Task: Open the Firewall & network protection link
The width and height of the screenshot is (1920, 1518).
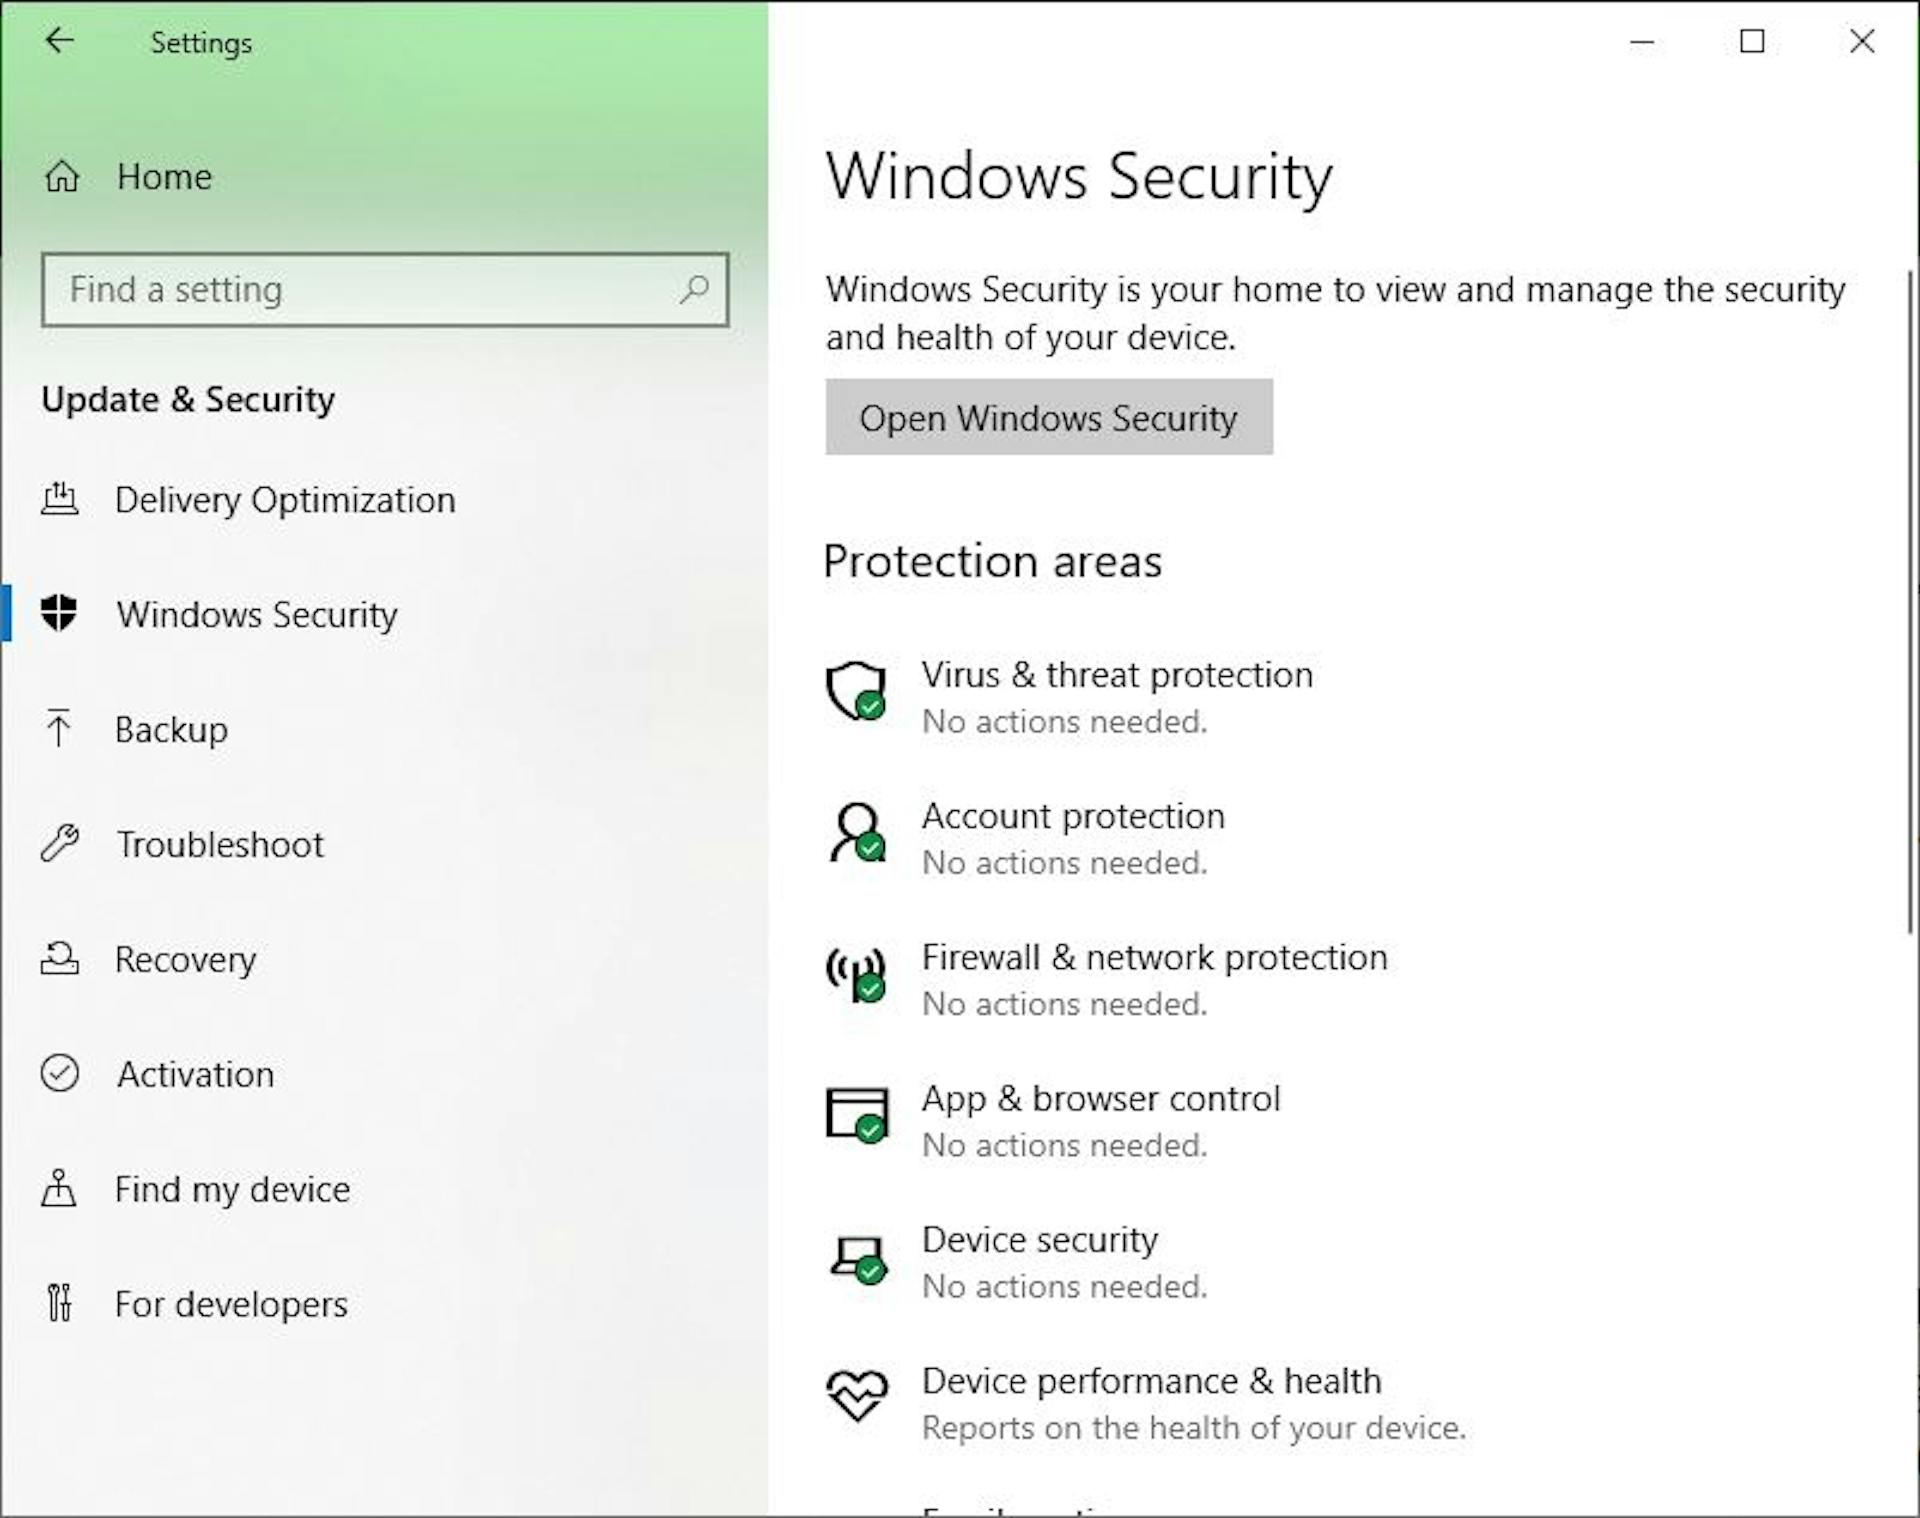Action: [x=1154, y=958]
